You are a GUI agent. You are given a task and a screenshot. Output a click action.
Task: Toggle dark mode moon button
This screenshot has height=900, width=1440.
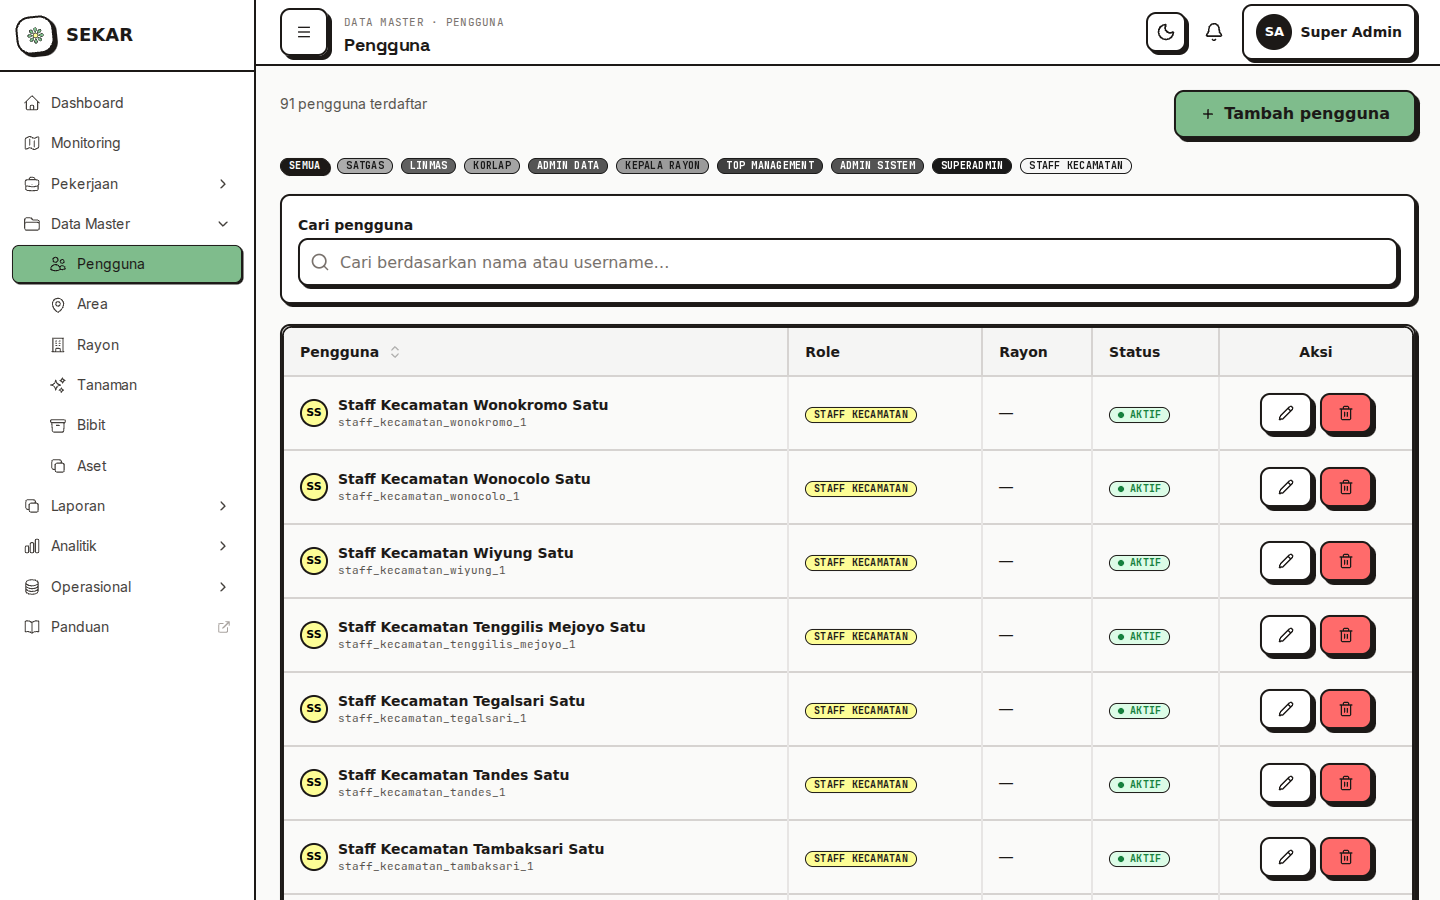pos(1166,32)
